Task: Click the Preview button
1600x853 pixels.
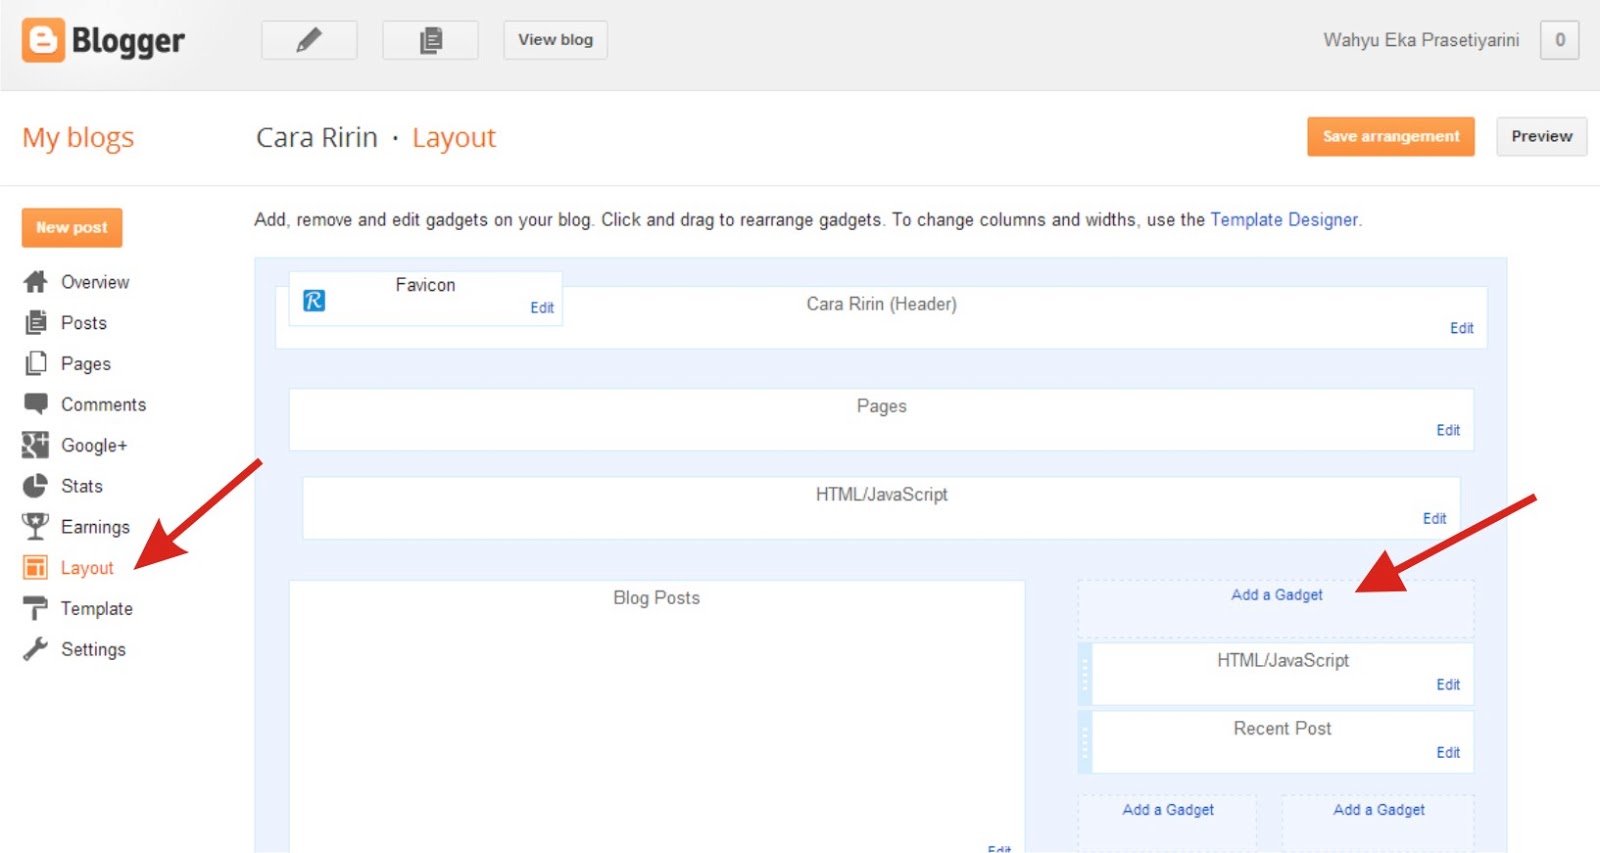Action: tap(1541, 137)
